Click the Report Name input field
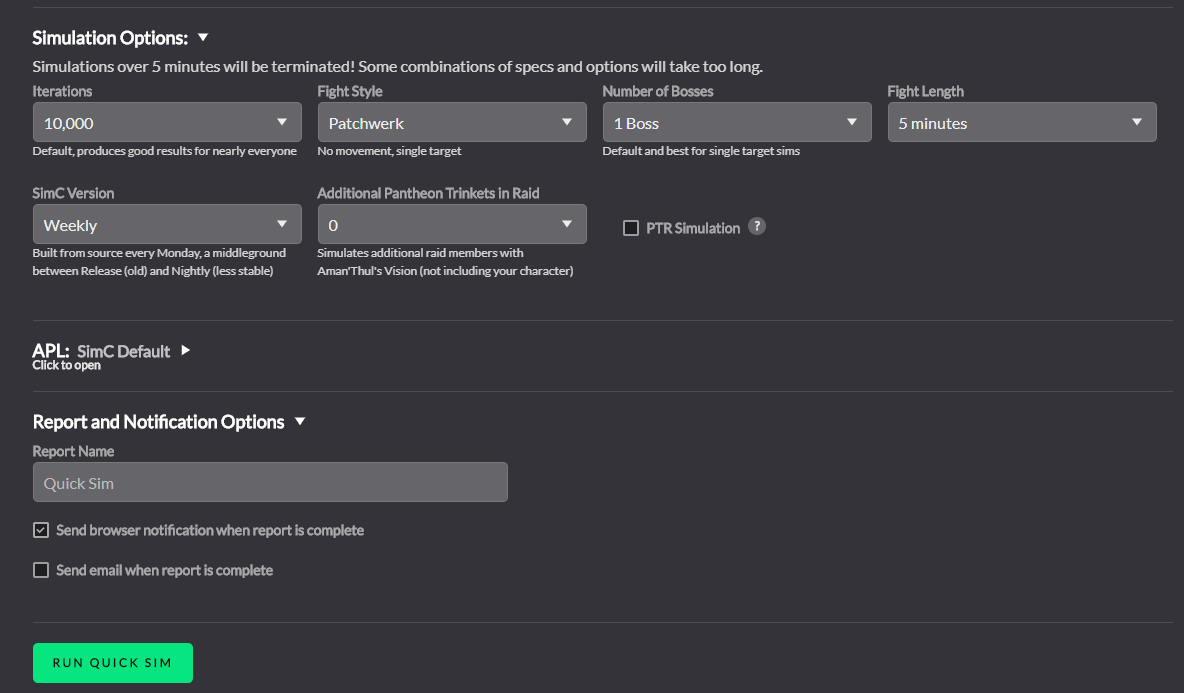 click(270, 482)
